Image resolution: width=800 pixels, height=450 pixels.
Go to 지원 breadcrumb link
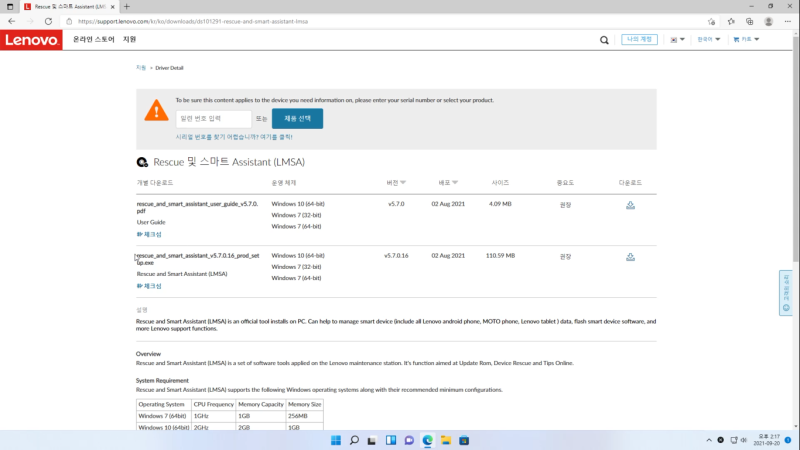pos(141,68)
